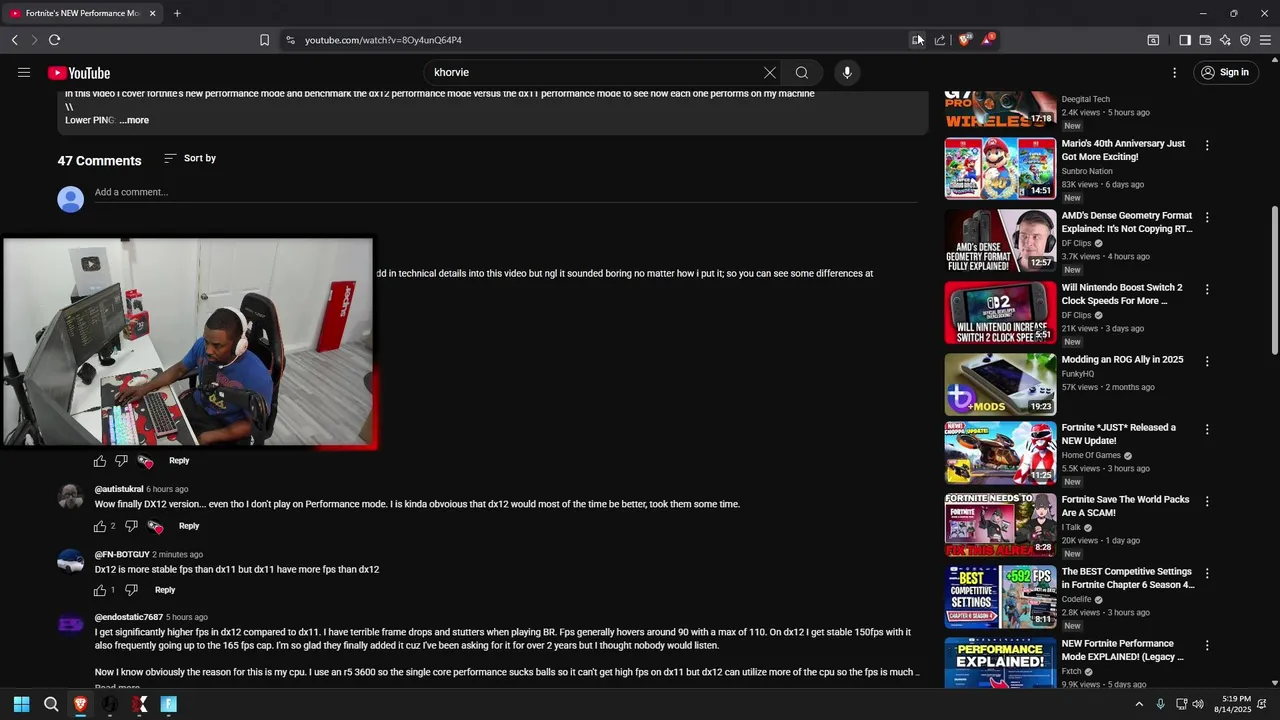Open the system tray microphone icon
The height and width of the screenshot is (720, 1280).
(x=1160, y=704)
